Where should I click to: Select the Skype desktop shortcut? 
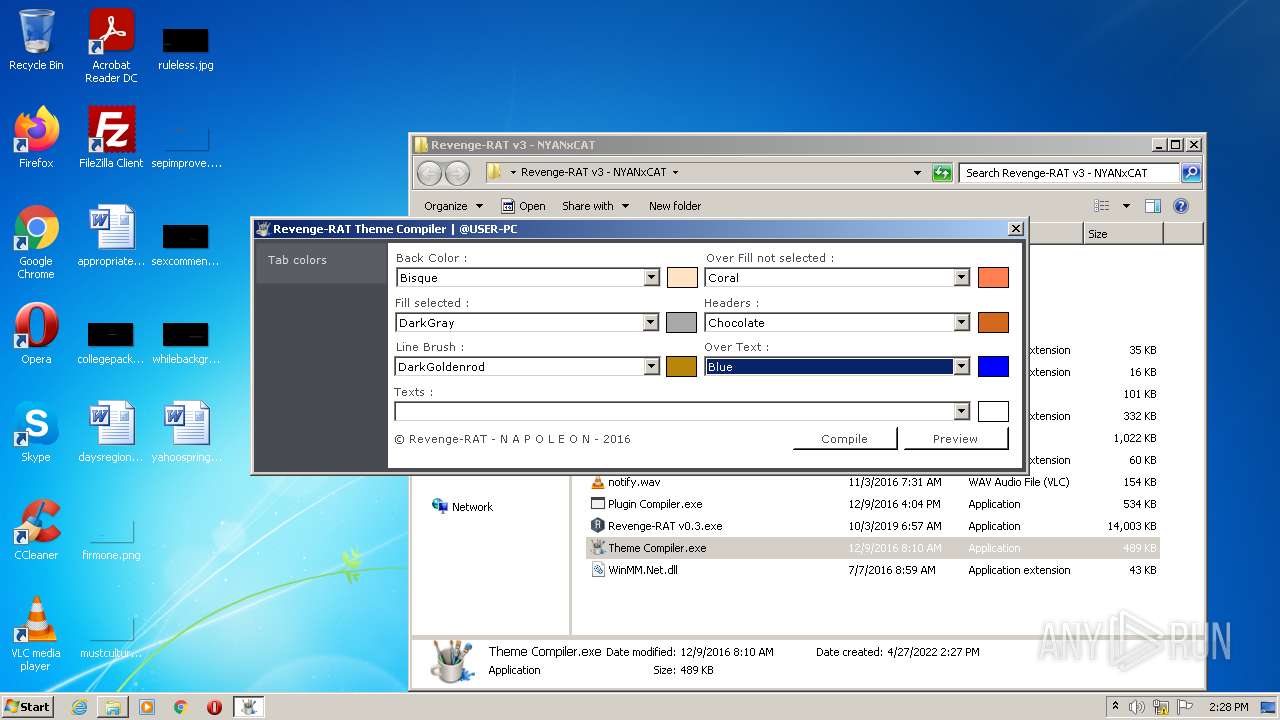pos(36,432)
